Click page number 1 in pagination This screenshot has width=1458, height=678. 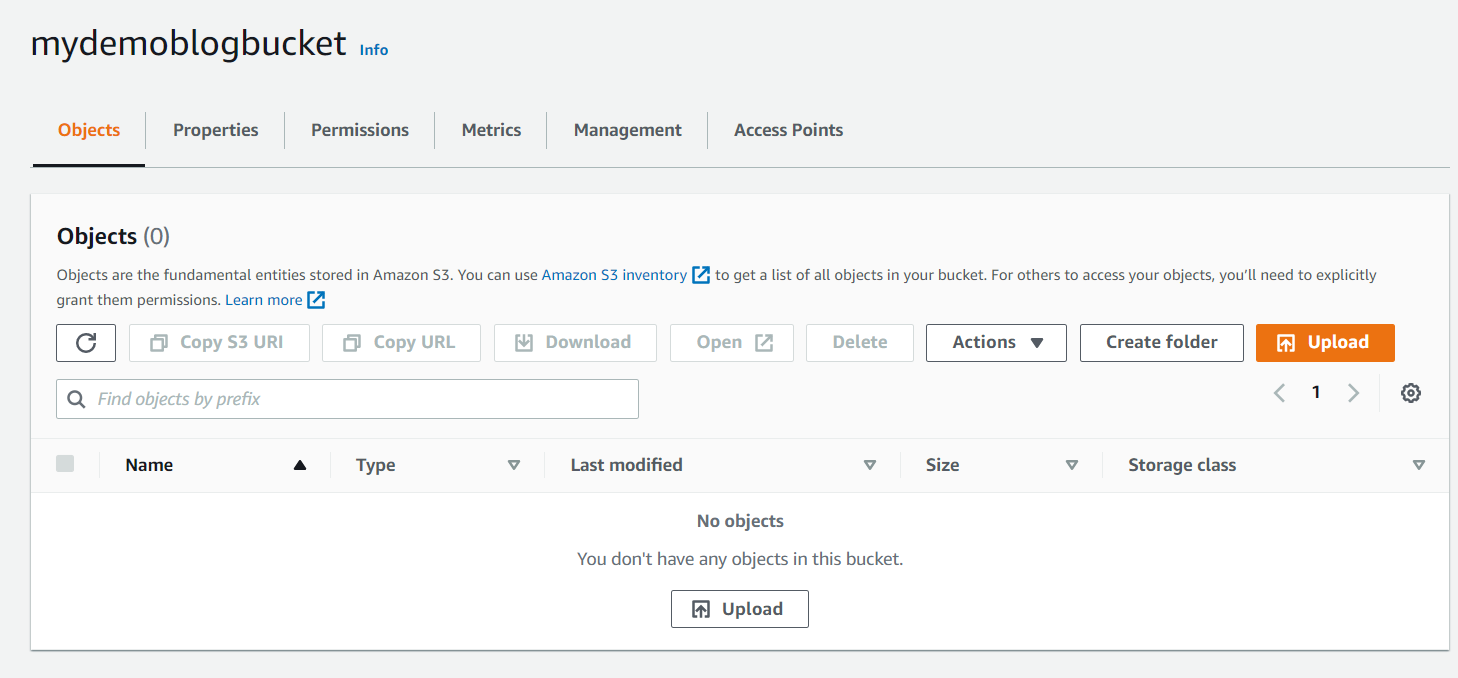pyautogui.click(x=1316, y=393)
